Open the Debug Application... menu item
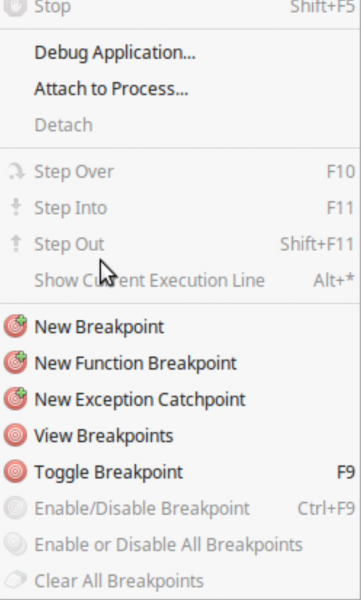 click(x=180, y=52)
